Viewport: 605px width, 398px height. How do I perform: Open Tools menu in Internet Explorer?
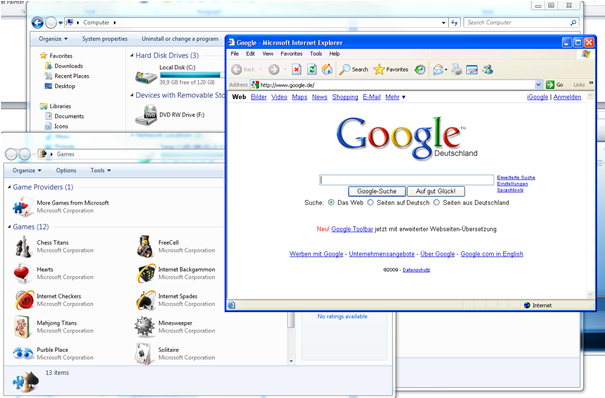point(316,54)
